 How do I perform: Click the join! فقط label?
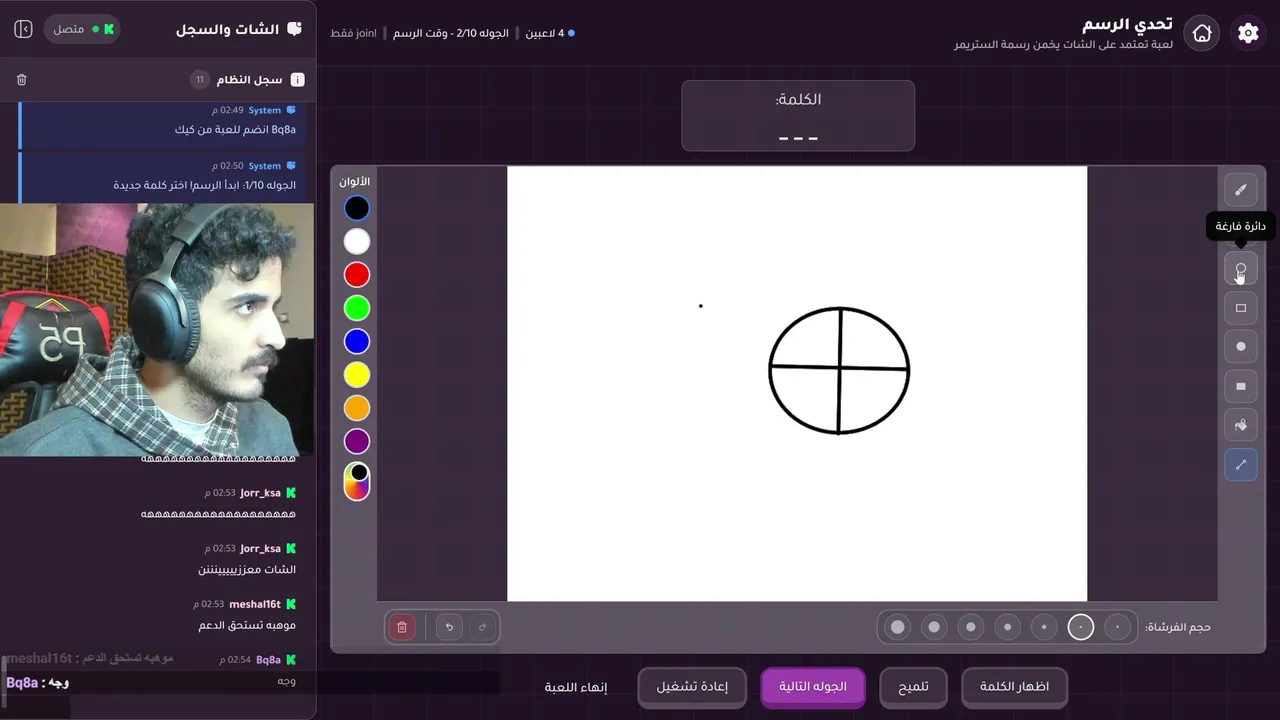pyautogui.click(x=354, y=33)
